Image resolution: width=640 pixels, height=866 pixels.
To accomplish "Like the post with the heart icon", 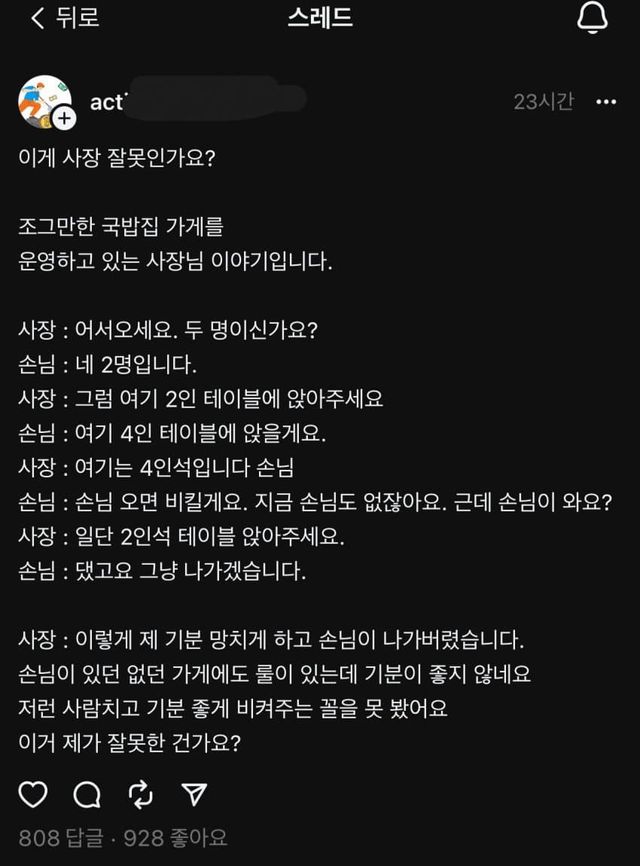I will (34, 793).
